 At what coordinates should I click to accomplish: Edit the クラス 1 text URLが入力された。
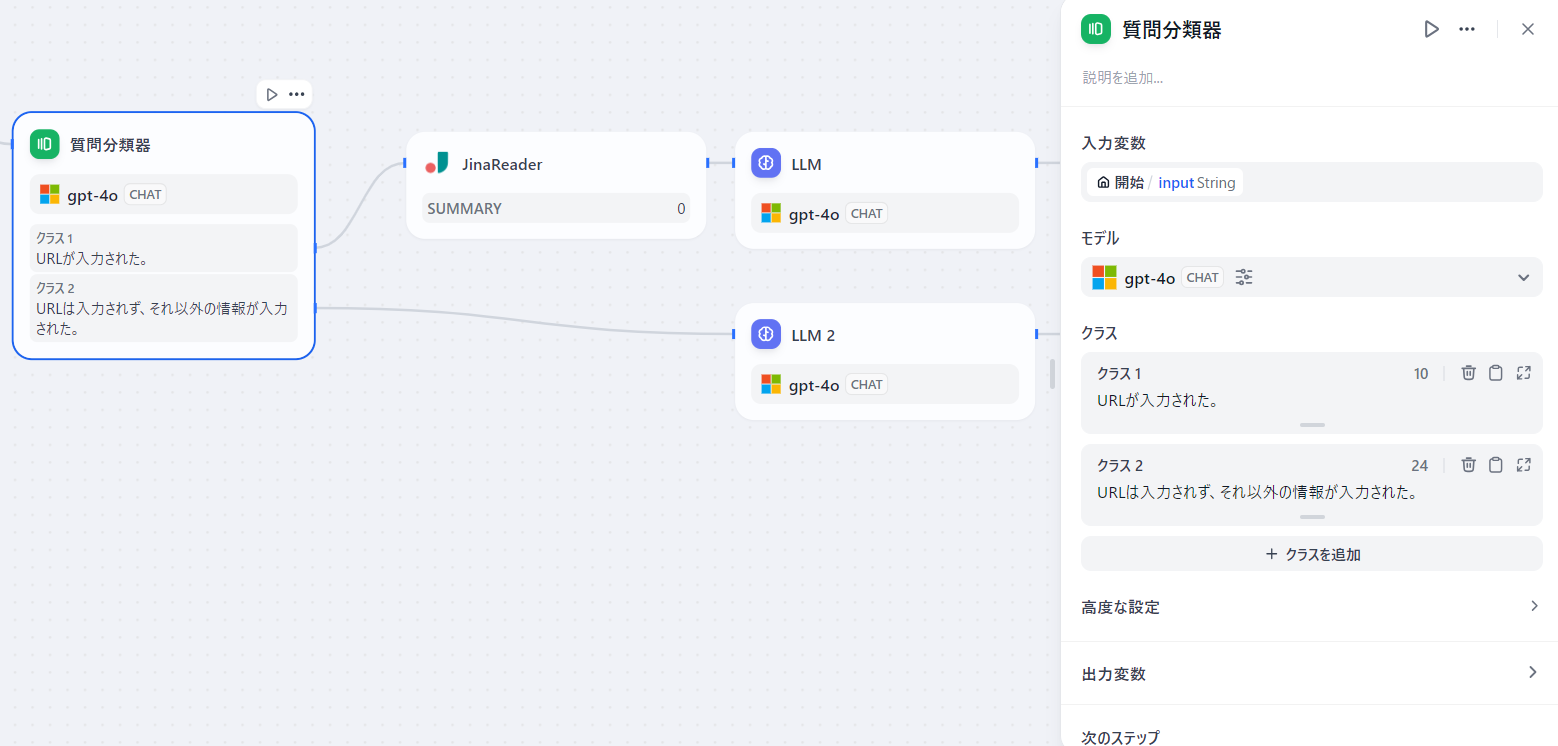1156,400
